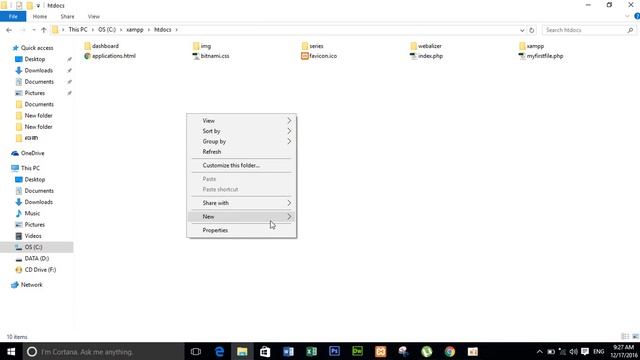The height and width of the screenshot is (360, 640).
Task: Select the img folder
Action: click(202, 46)
